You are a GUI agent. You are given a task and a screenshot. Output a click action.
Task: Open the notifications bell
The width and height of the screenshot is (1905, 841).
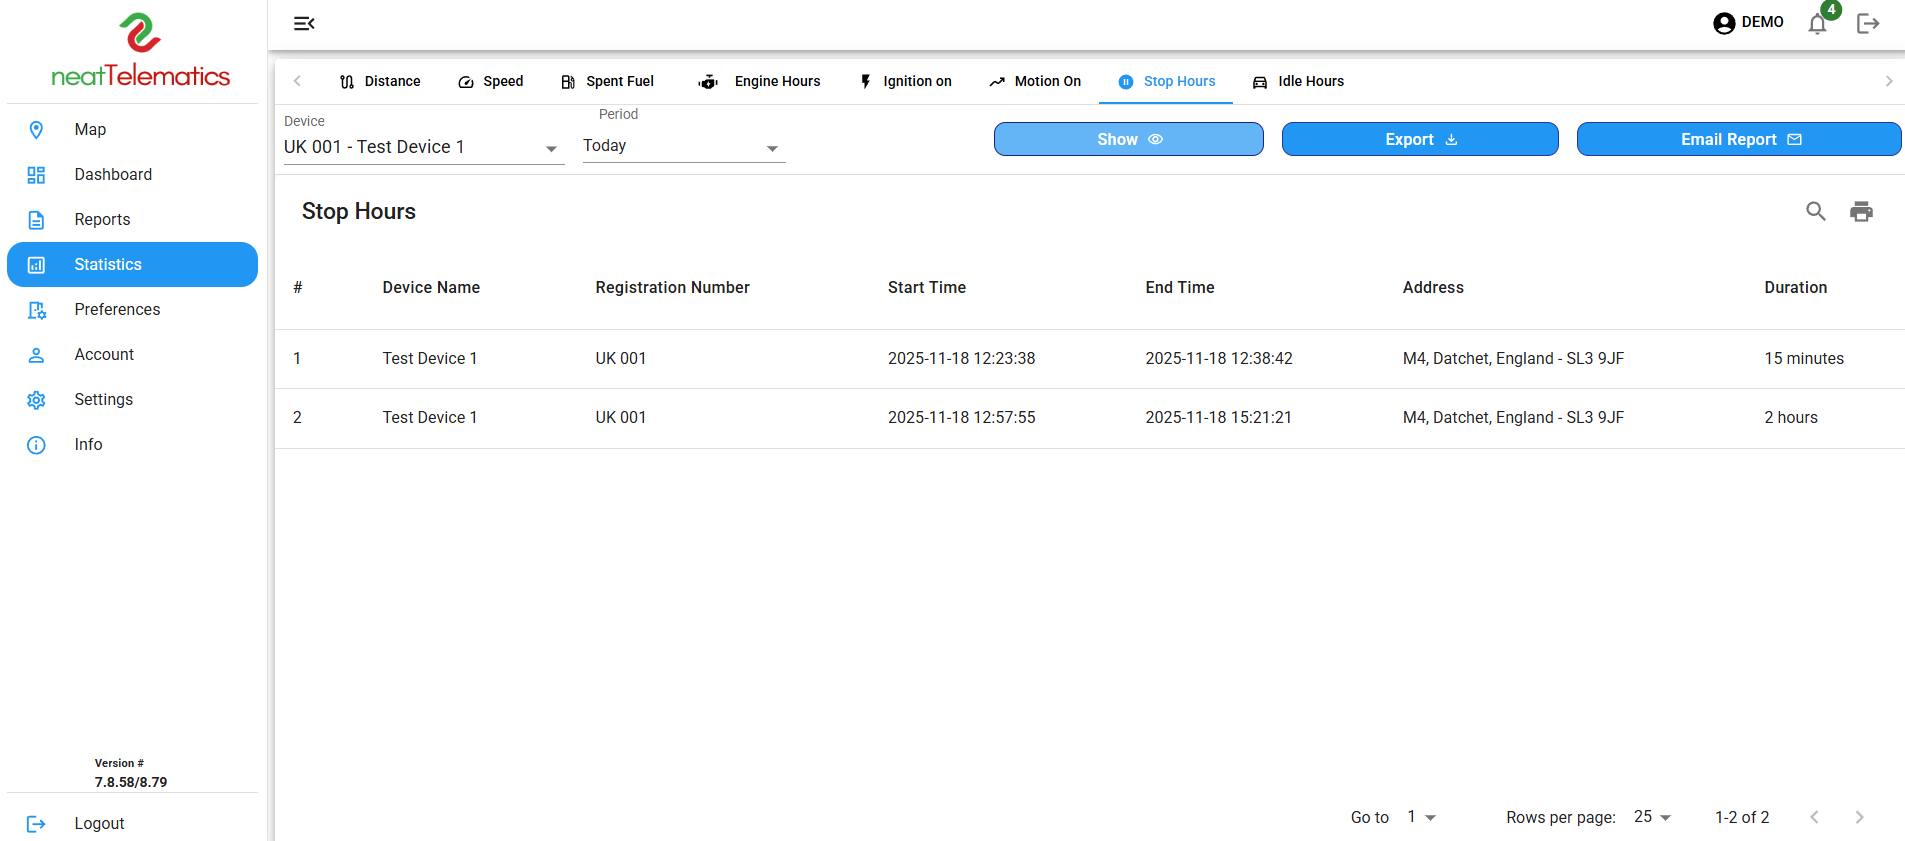[1817, 24]
